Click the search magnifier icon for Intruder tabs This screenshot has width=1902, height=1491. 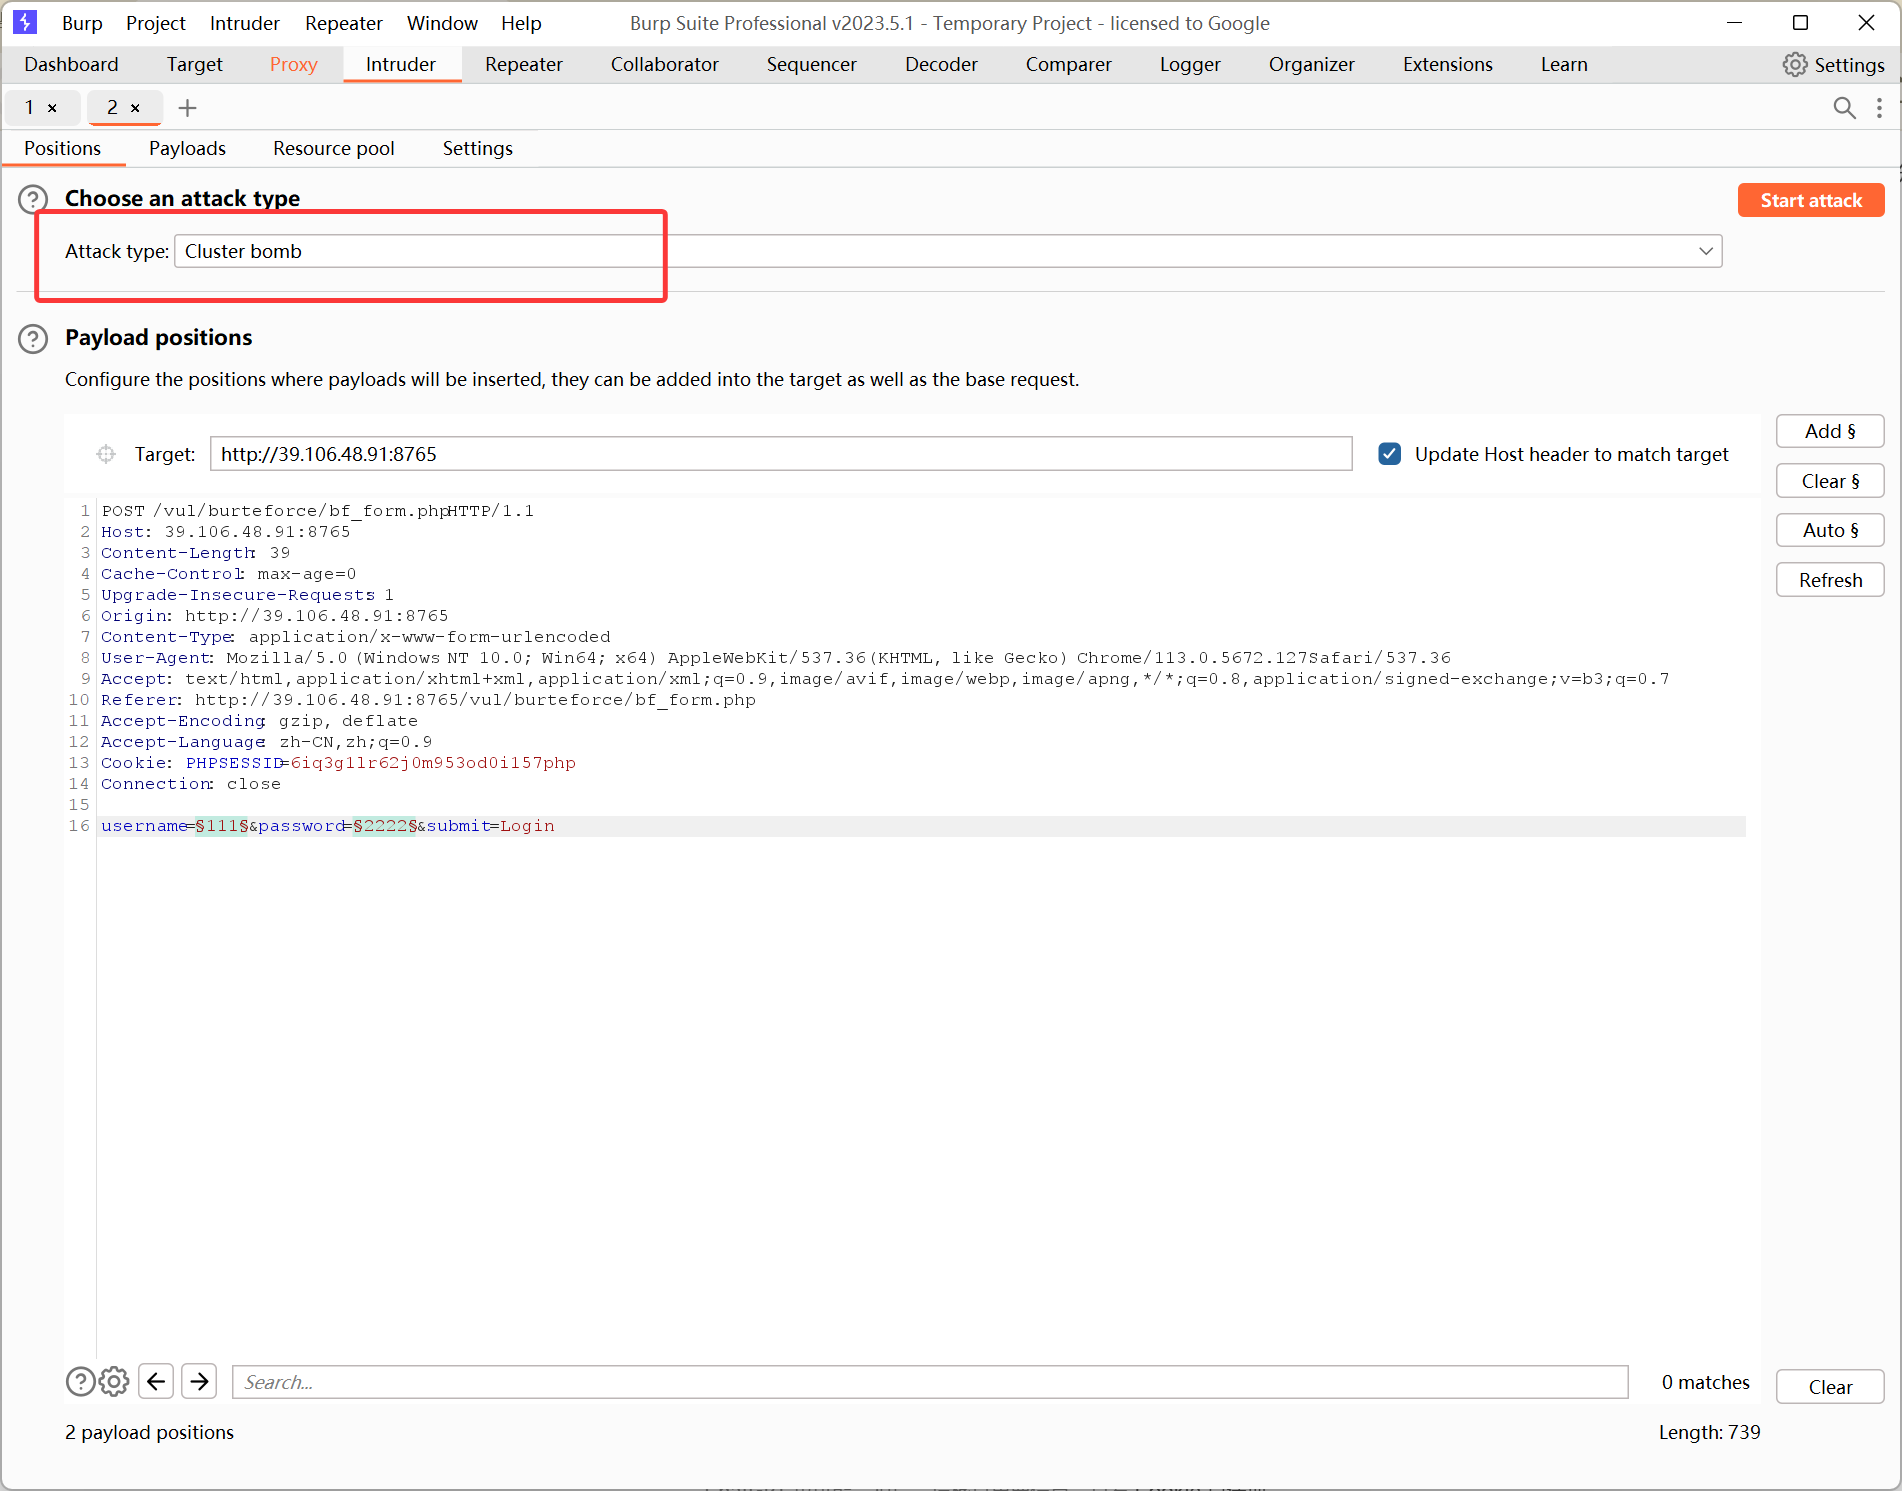(x=1844, y=108)
